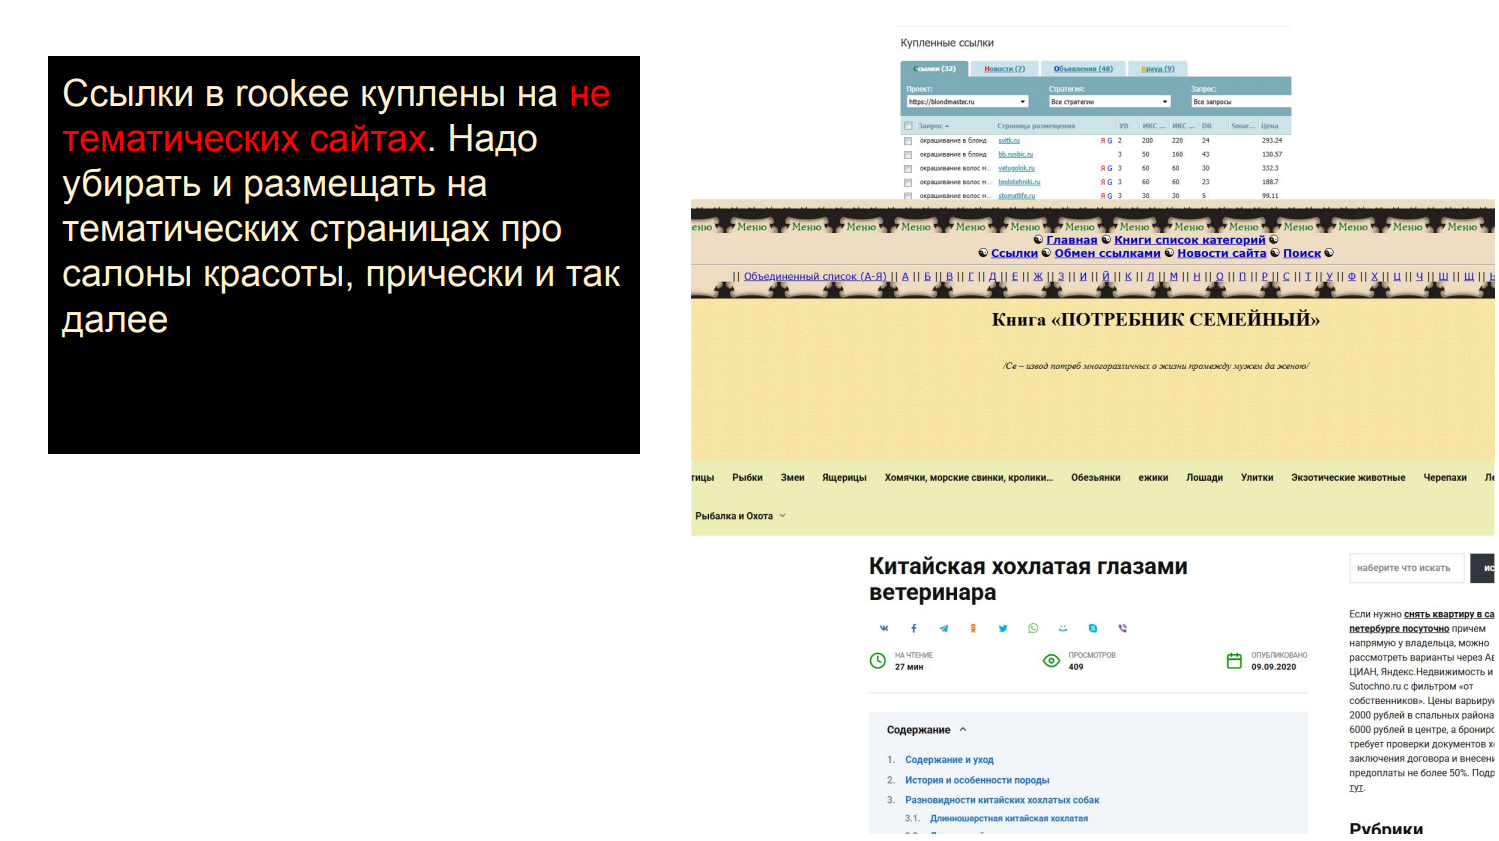The image size is (1499, 841).
Task: Check the box for vetugolok.ru row
Action: (908, 169)
